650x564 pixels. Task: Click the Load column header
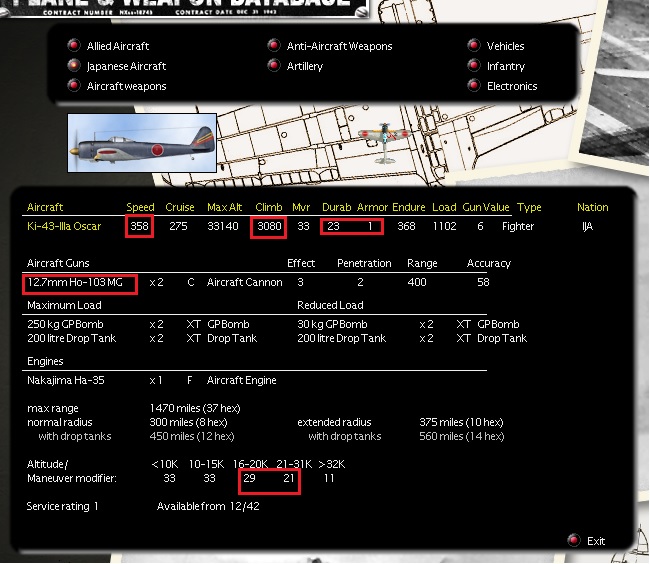pos(444,207)
